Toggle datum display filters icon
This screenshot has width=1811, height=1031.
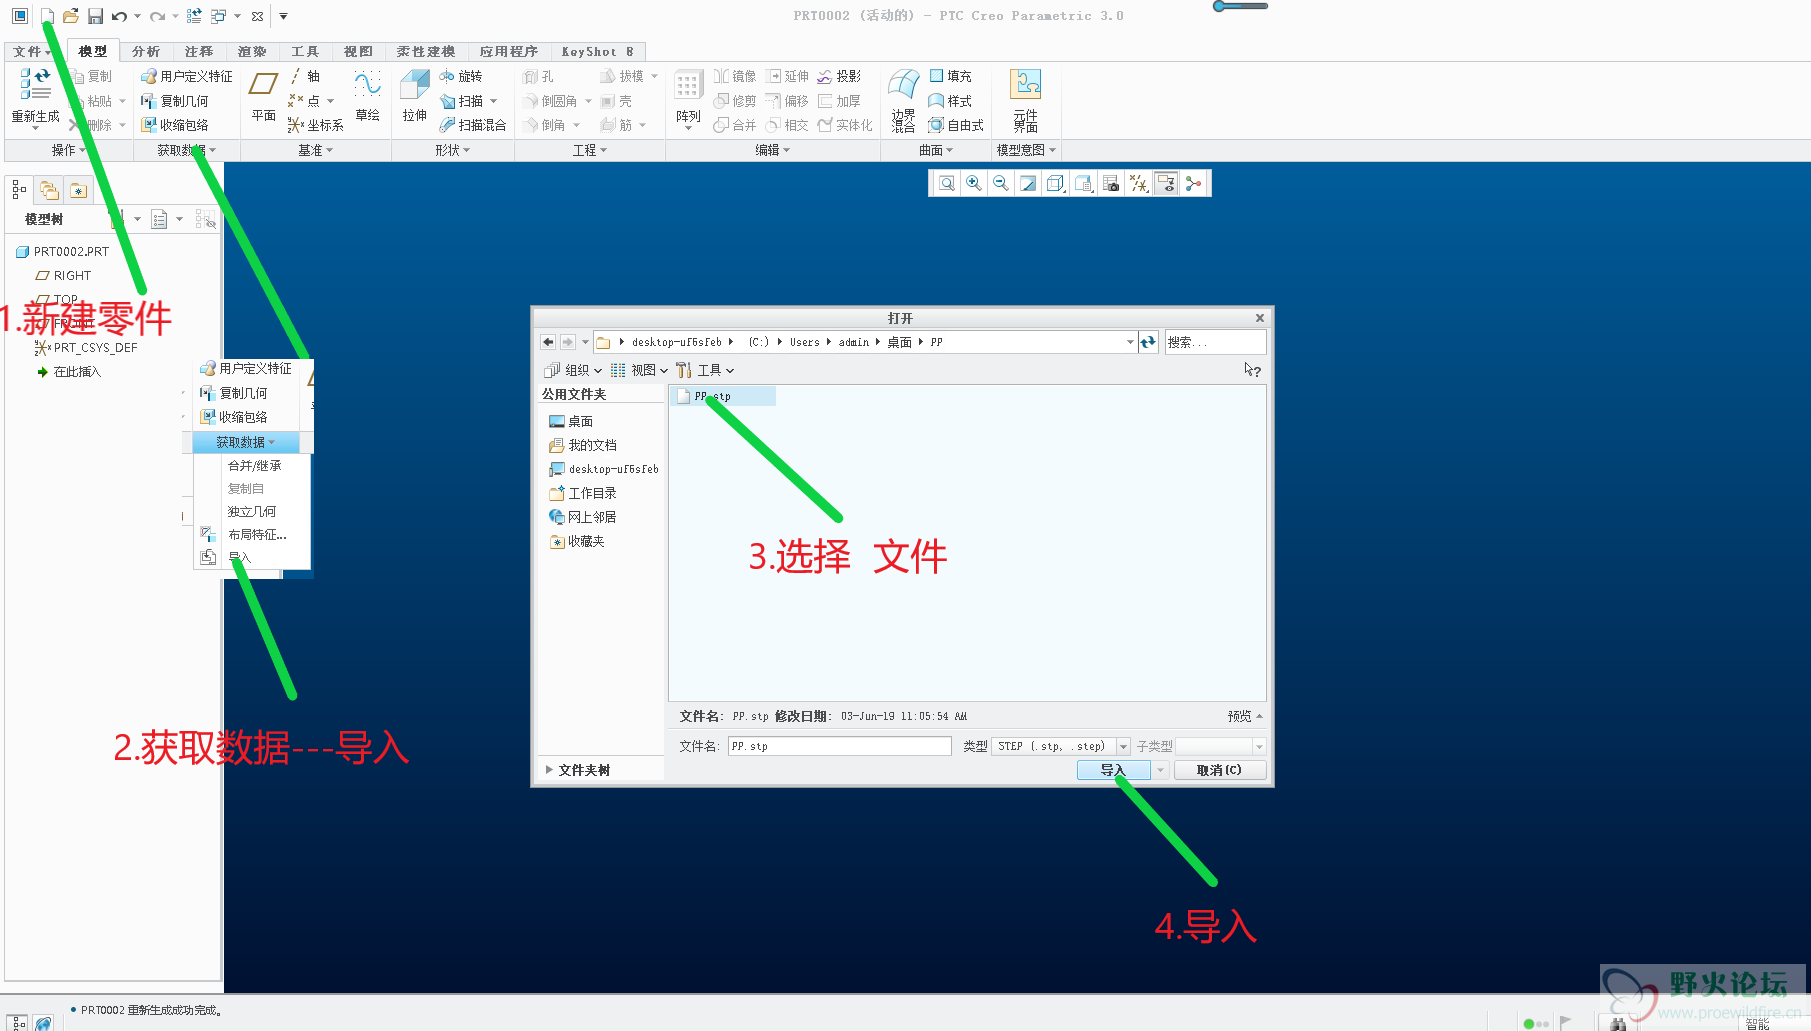pos(1138,183)
